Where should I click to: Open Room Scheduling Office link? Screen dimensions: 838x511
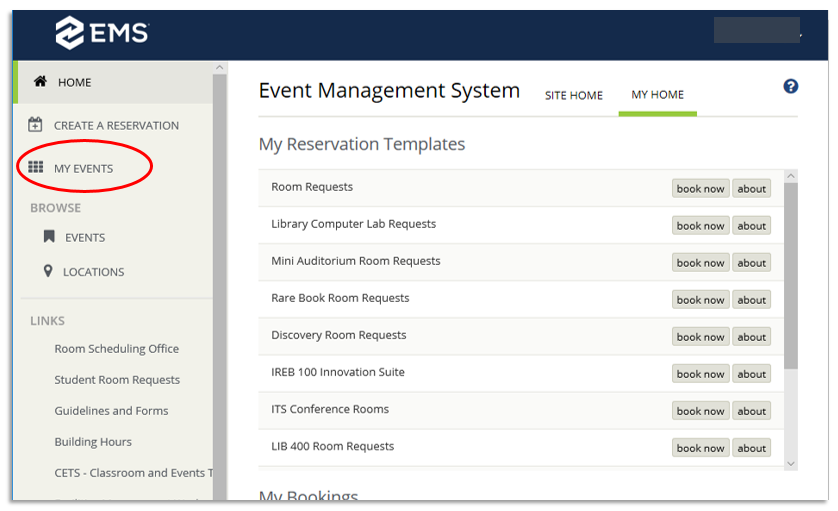pyautogui.click(x=116, y=349)
